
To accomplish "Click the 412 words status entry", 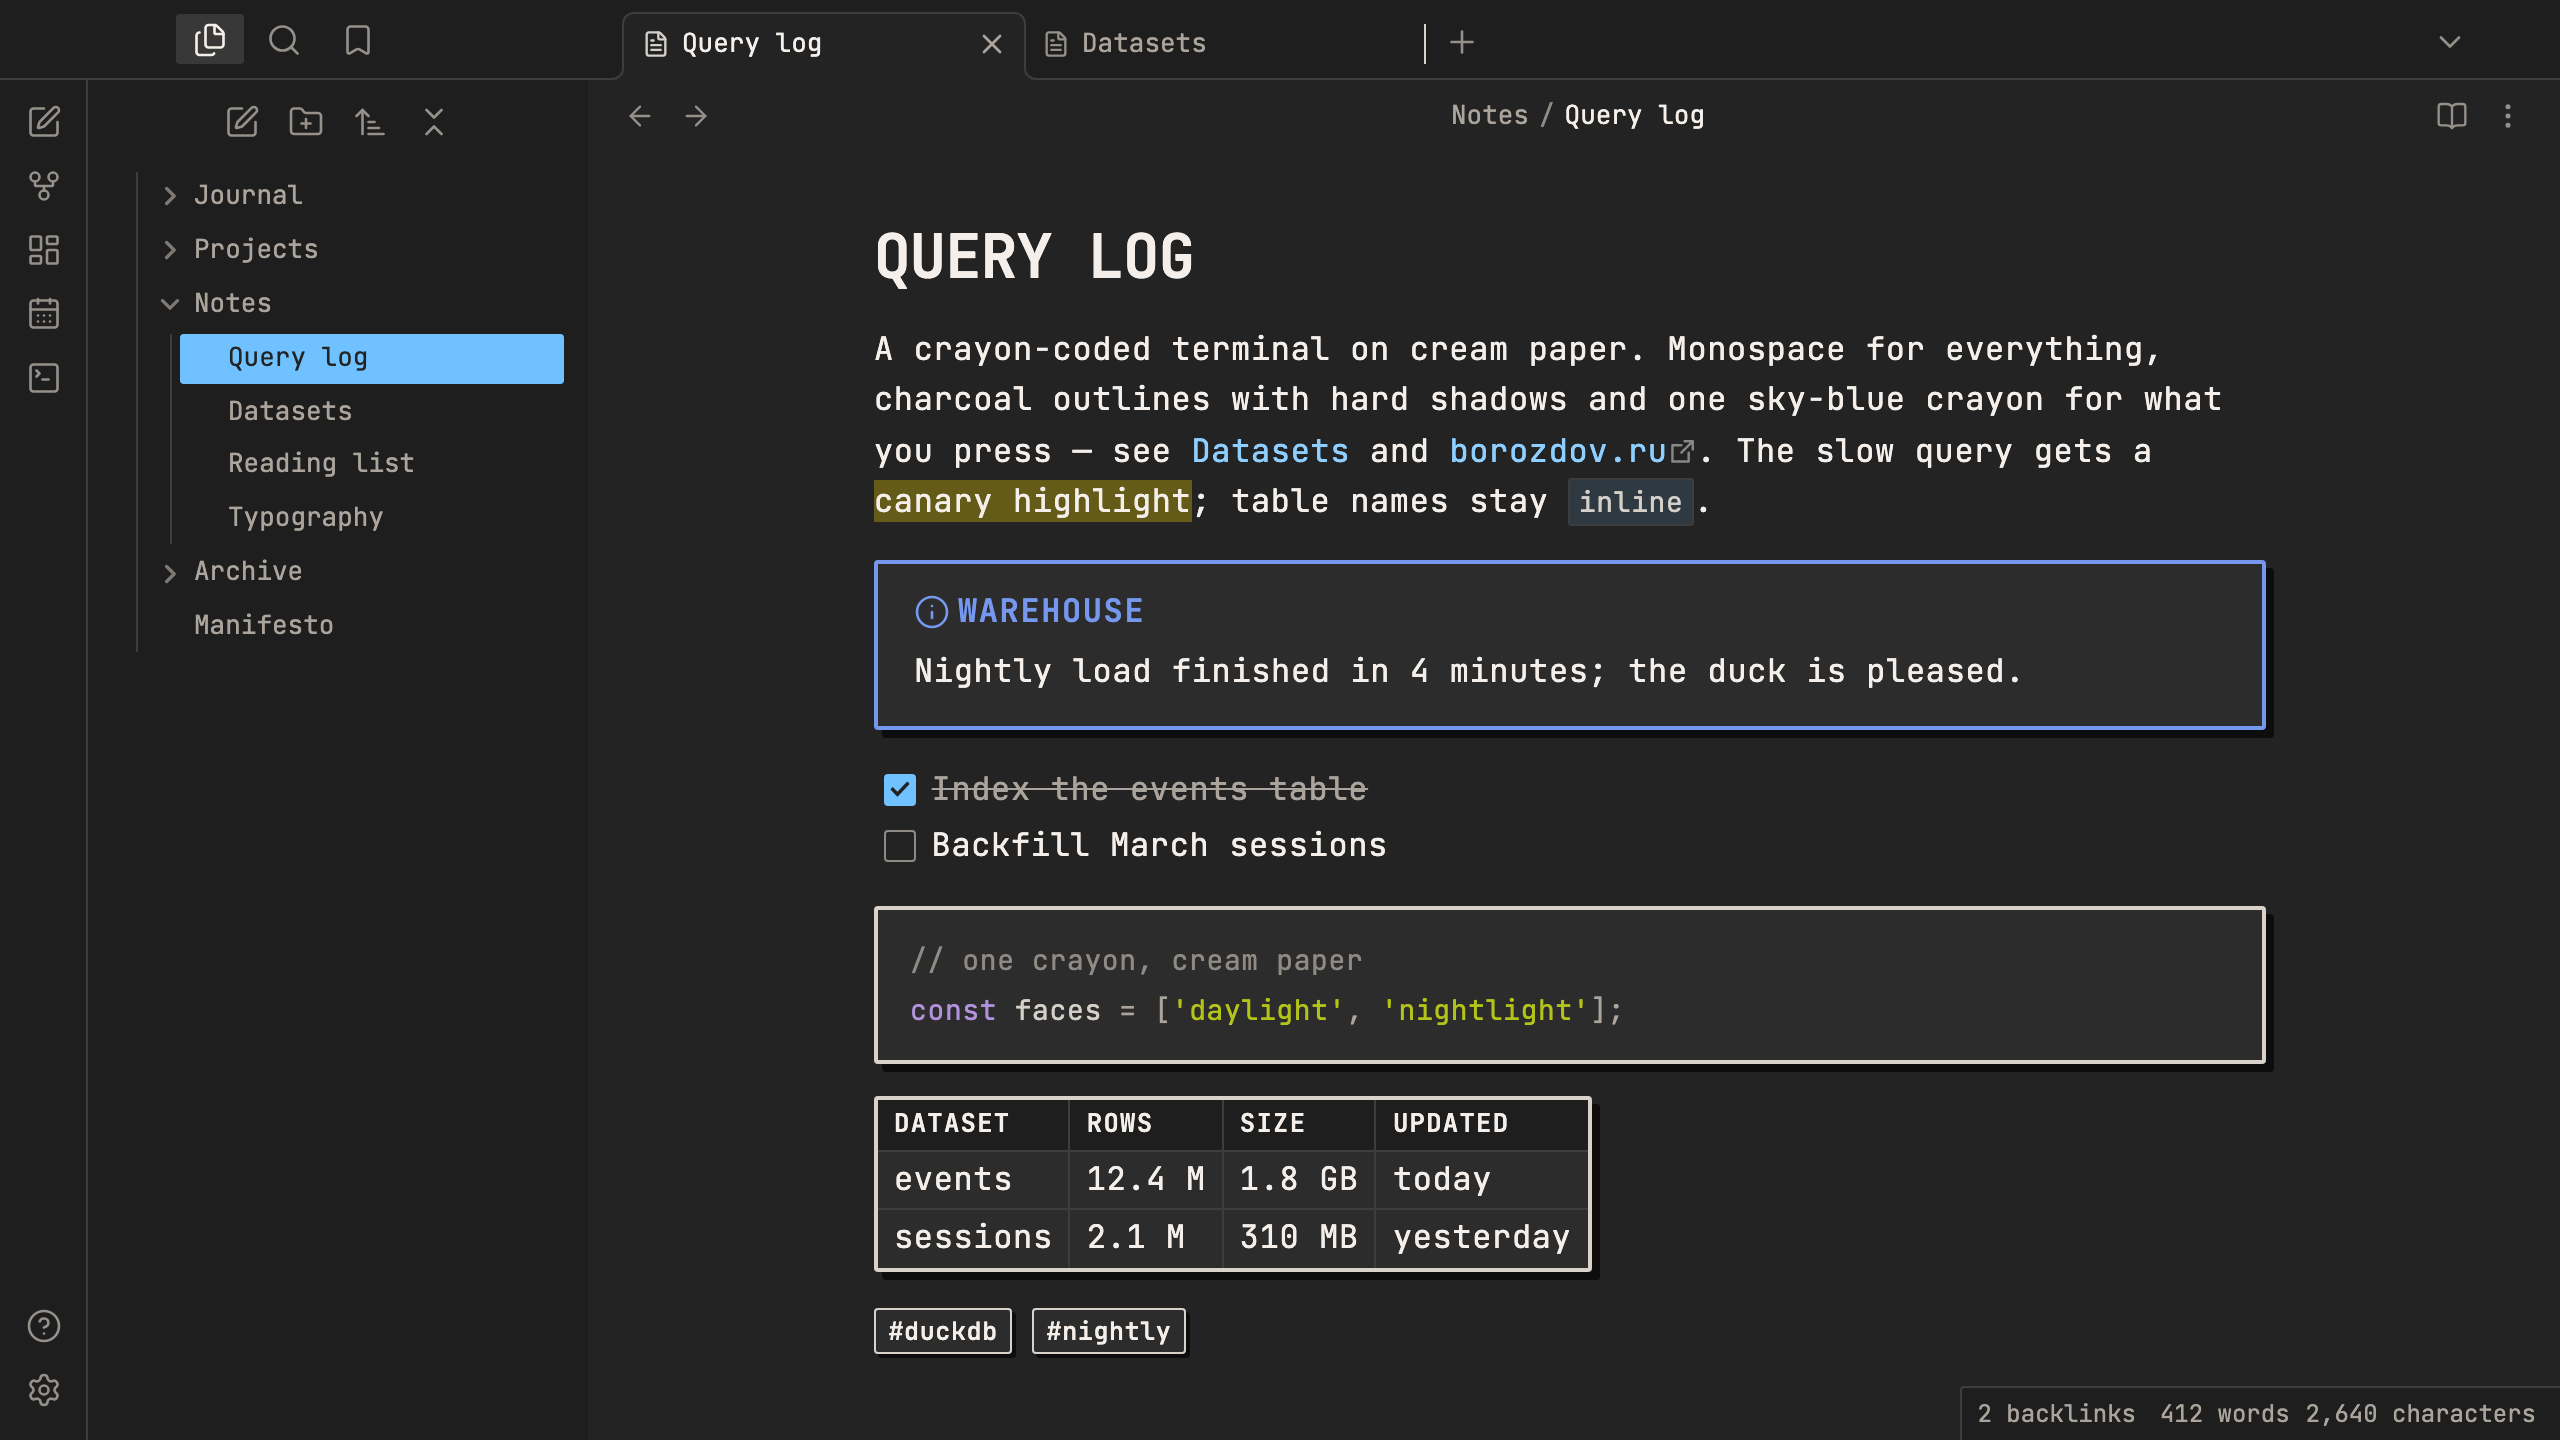I will tap(2225, 1413).
